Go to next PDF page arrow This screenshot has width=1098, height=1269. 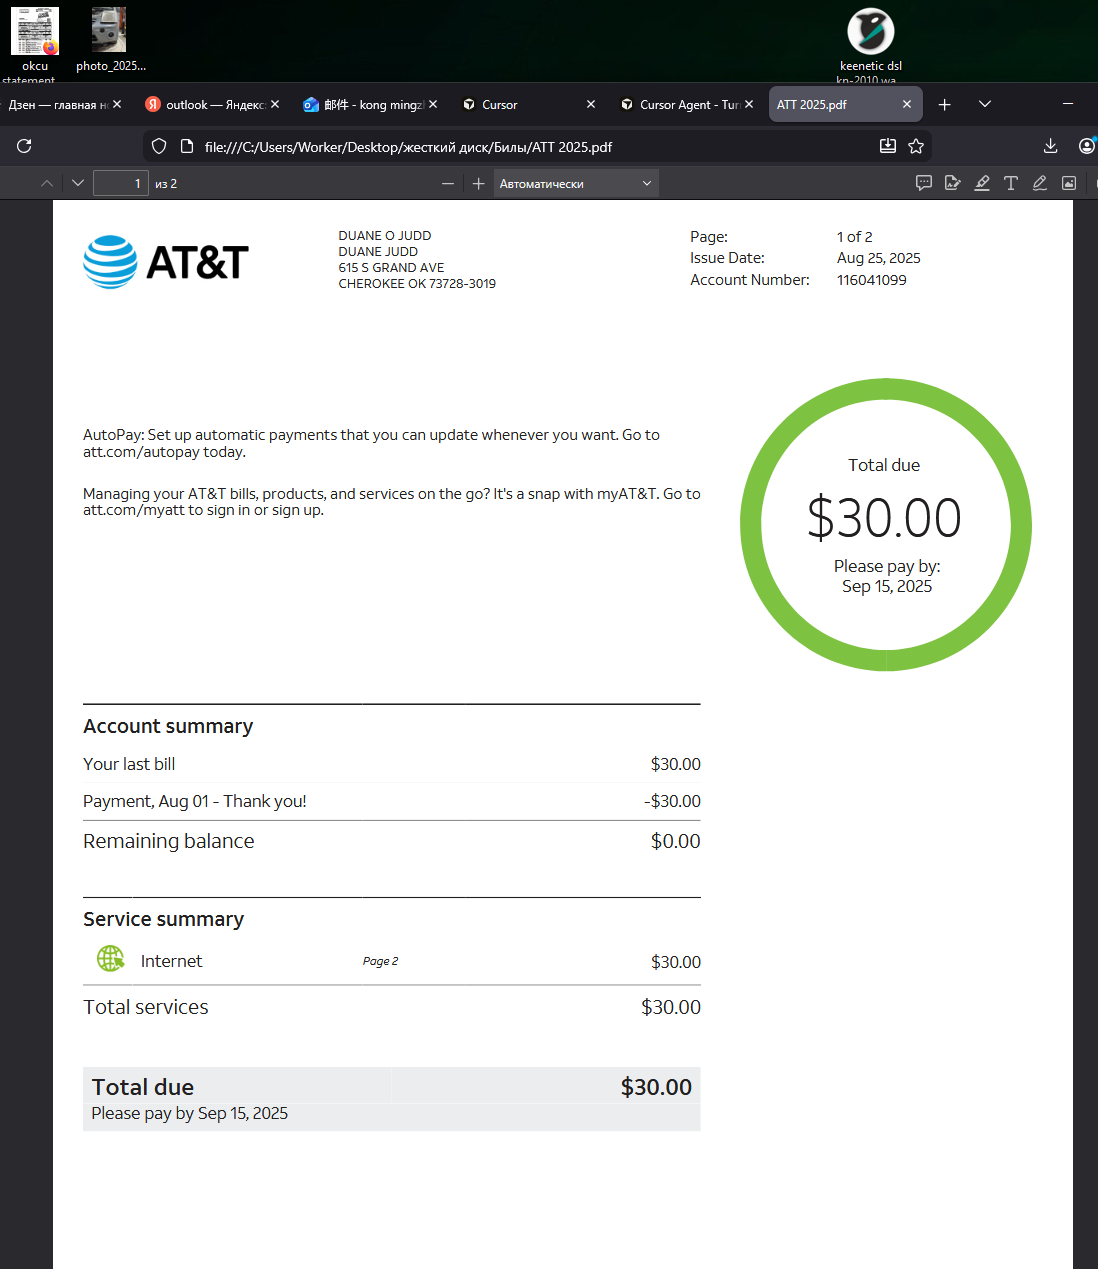[78, 183]
